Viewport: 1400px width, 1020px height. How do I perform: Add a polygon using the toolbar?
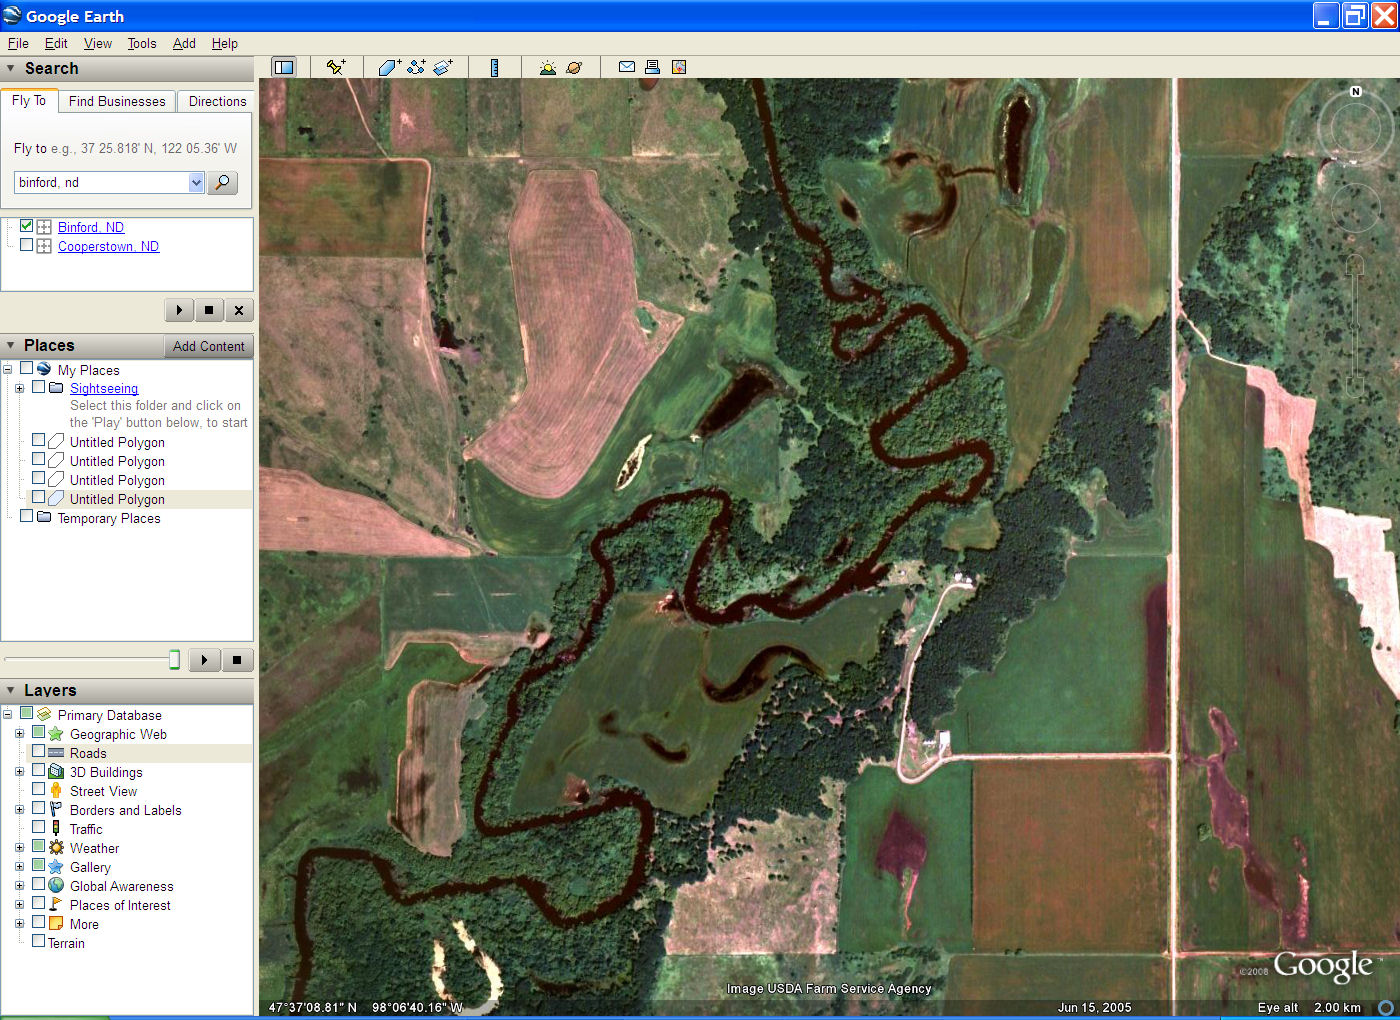[389, 67]
